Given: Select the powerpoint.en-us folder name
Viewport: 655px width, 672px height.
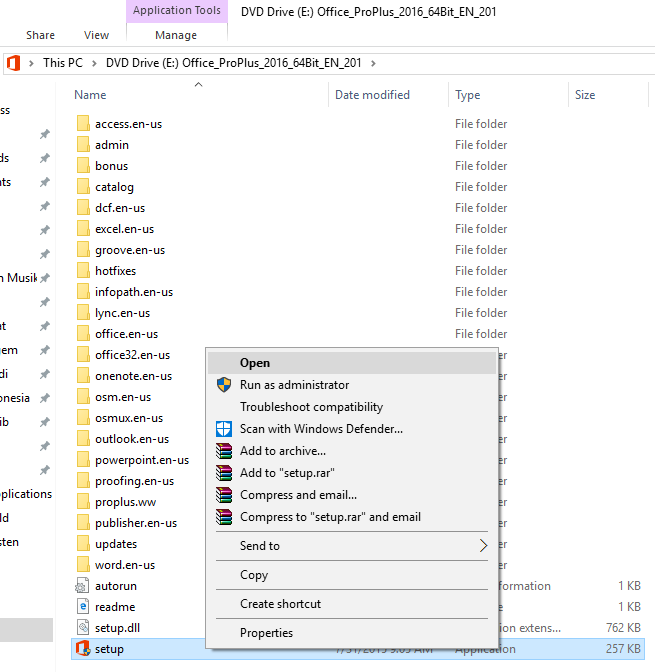Looking at the screenshot, I should (x=142, y=460).
